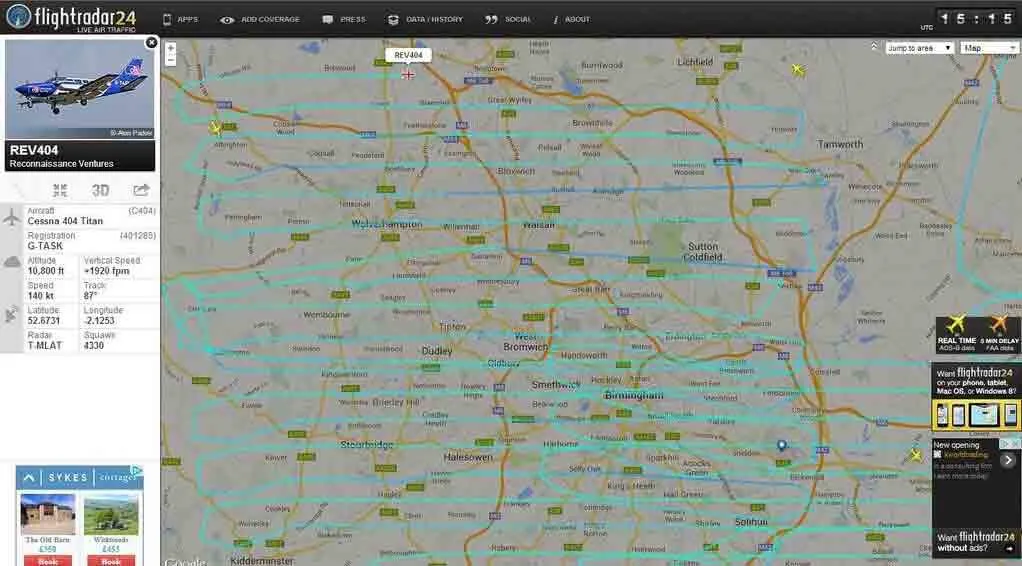Click the Real Time ADS-B legend plane icon

pyautogui.click(x=956, y=324)
